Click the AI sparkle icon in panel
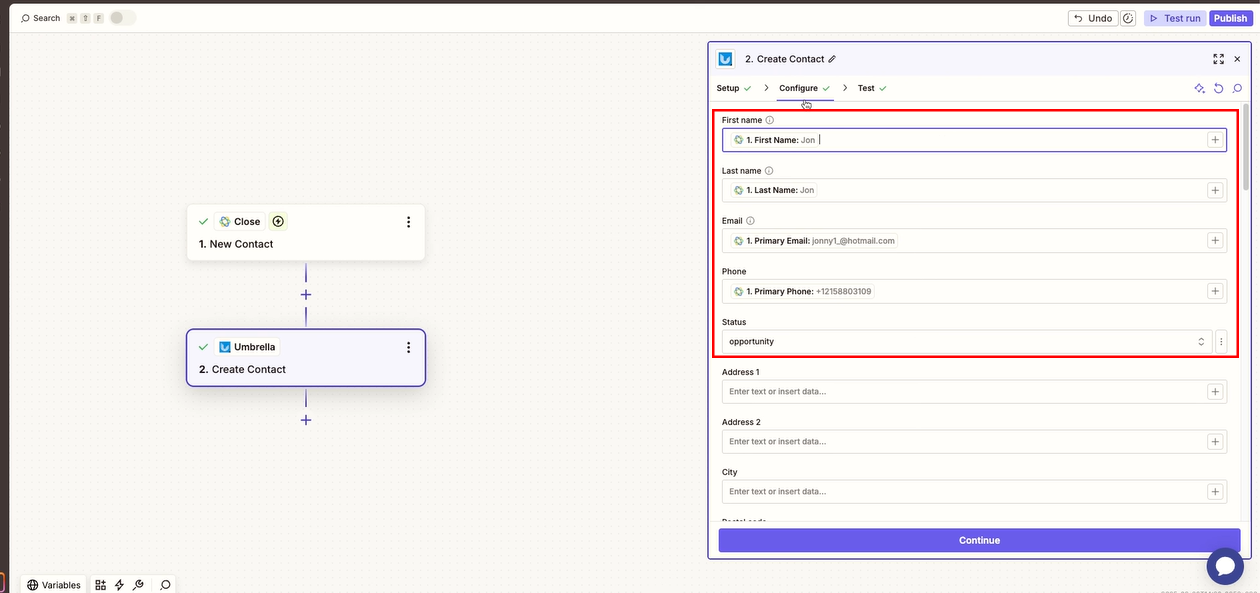Image resolution: width=1260 pixels, height=593 pixels. coord(1200,88)
